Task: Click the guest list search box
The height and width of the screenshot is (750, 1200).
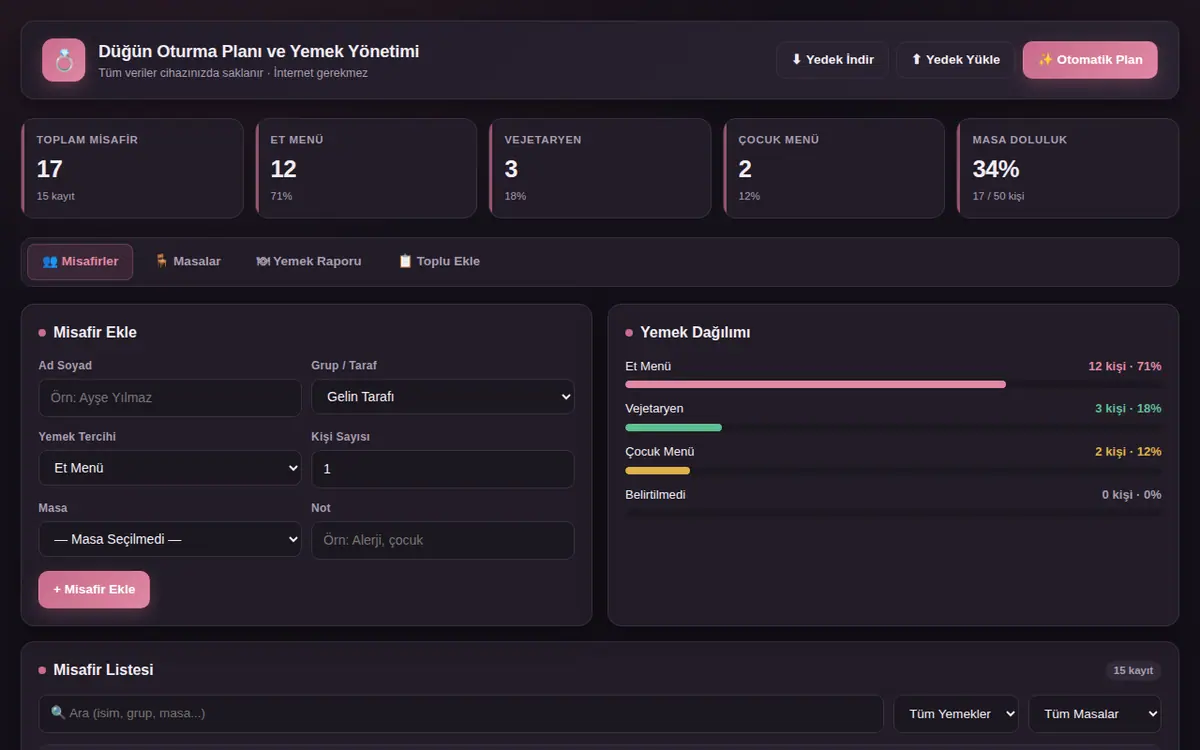Action: tap(461, 714)
